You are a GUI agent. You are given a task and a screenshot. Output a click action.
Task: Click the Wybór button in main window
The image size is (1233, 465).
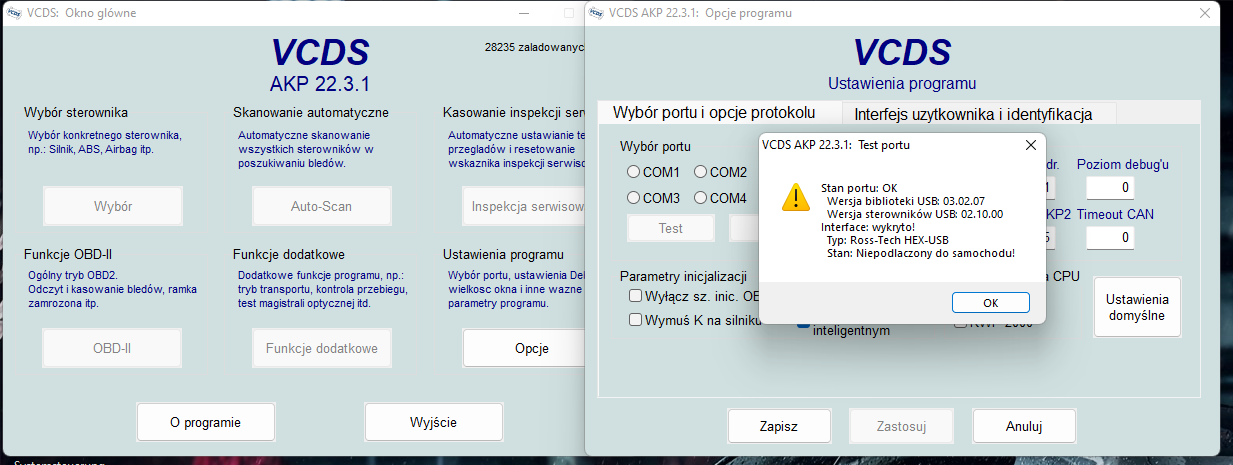pyautogui.click(x=113, y=207)
